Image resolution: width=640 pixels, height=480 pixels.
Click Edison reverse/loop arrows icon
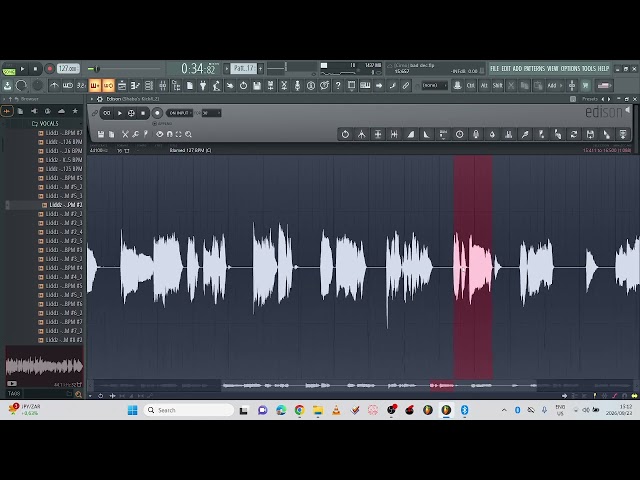click(x=574, y=134)
